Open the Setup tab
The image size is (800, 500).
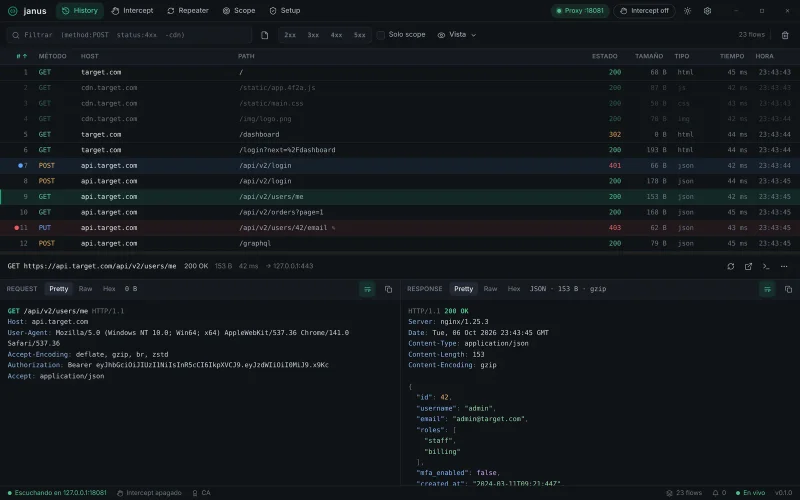pyautogui.click(x=285, y=11)
